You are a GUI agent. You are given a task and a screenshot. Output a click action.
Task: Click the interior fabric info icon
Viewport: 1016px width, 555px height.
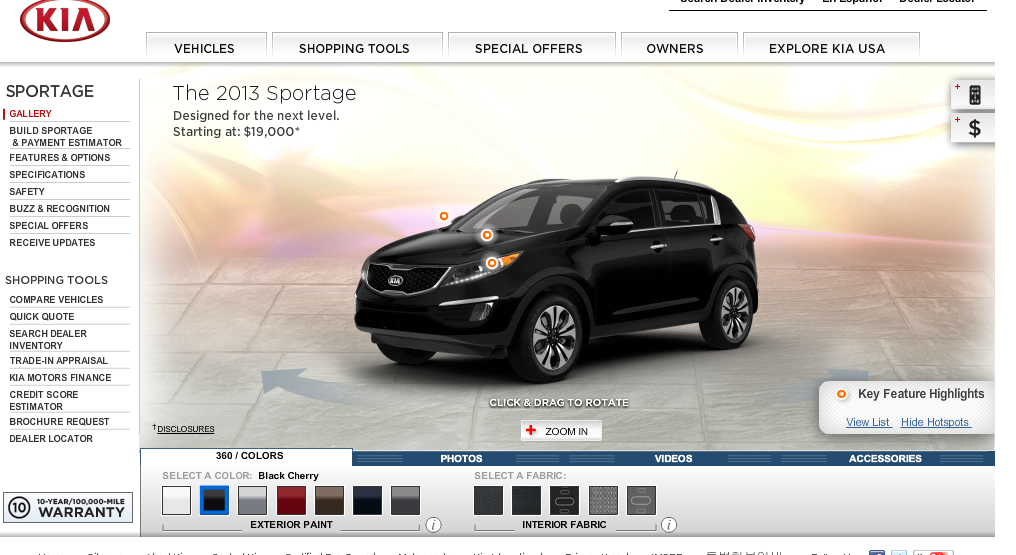[669, 525]
